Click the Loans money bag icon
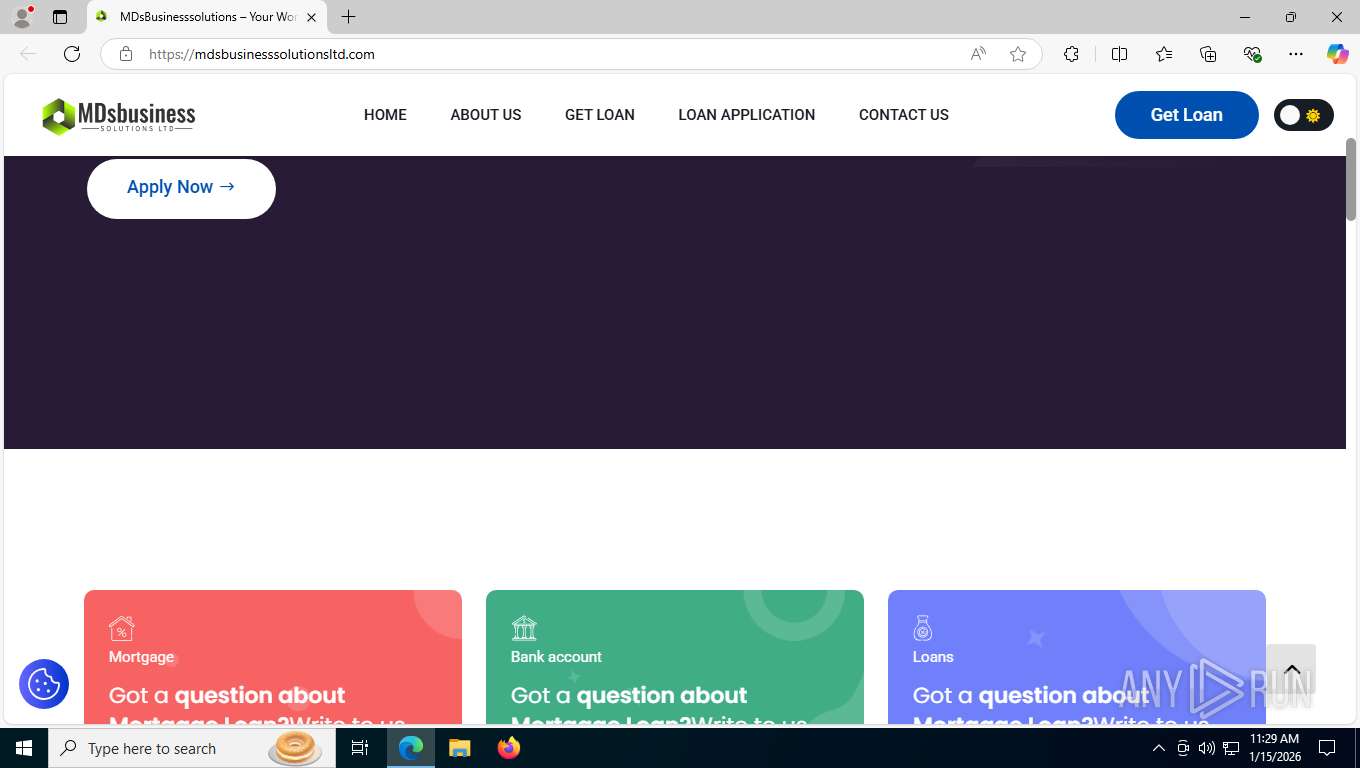This screenshot has height=768, width=1360. point(923,628)
